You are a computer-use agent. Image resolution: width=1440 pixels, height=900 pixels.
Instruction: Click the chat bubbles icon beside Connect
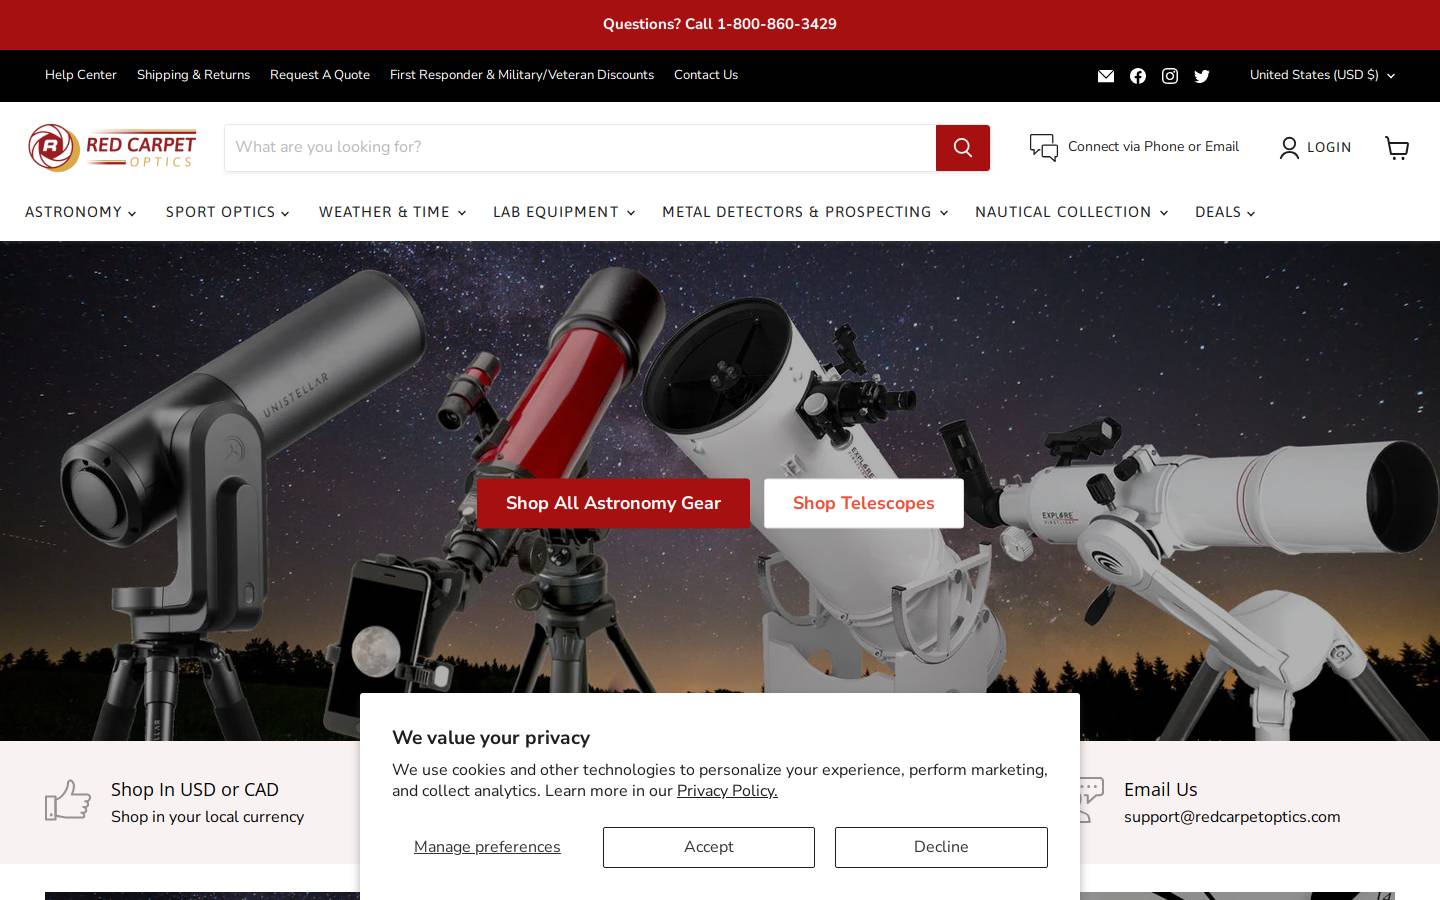click(1044, 148)
